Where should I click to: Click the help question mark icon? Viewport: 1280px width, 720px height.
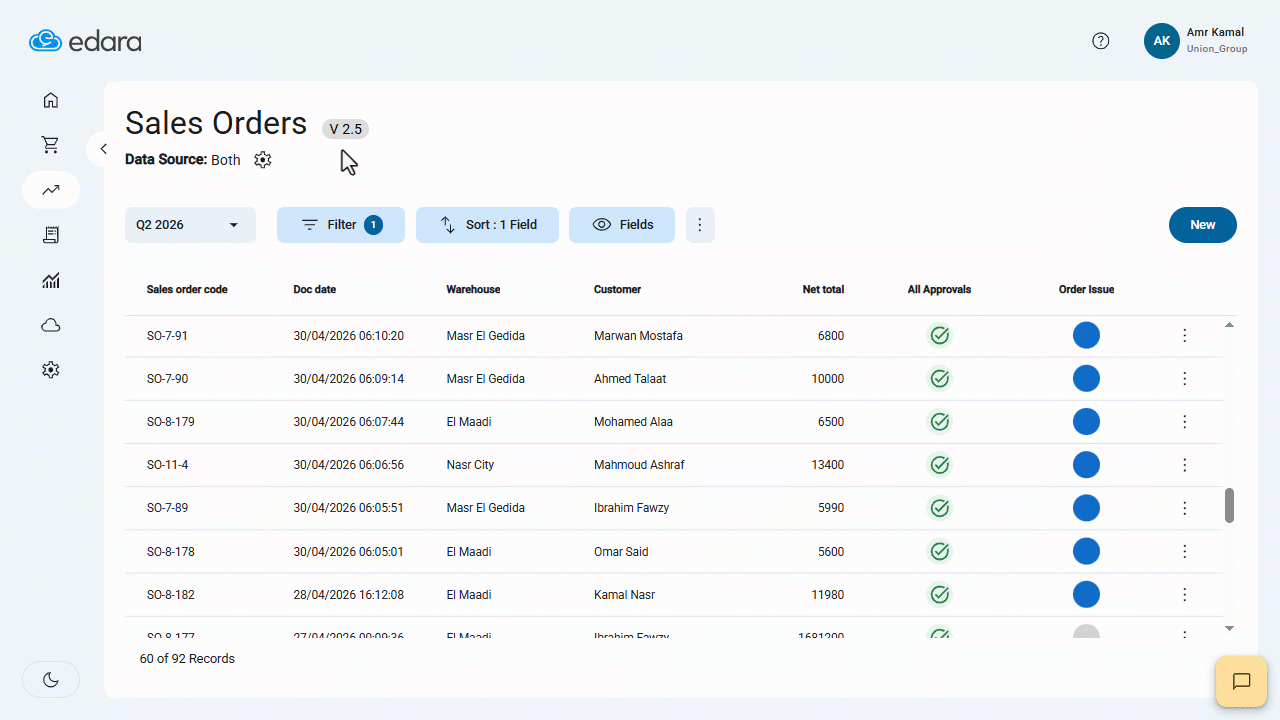pos(1101,41)
